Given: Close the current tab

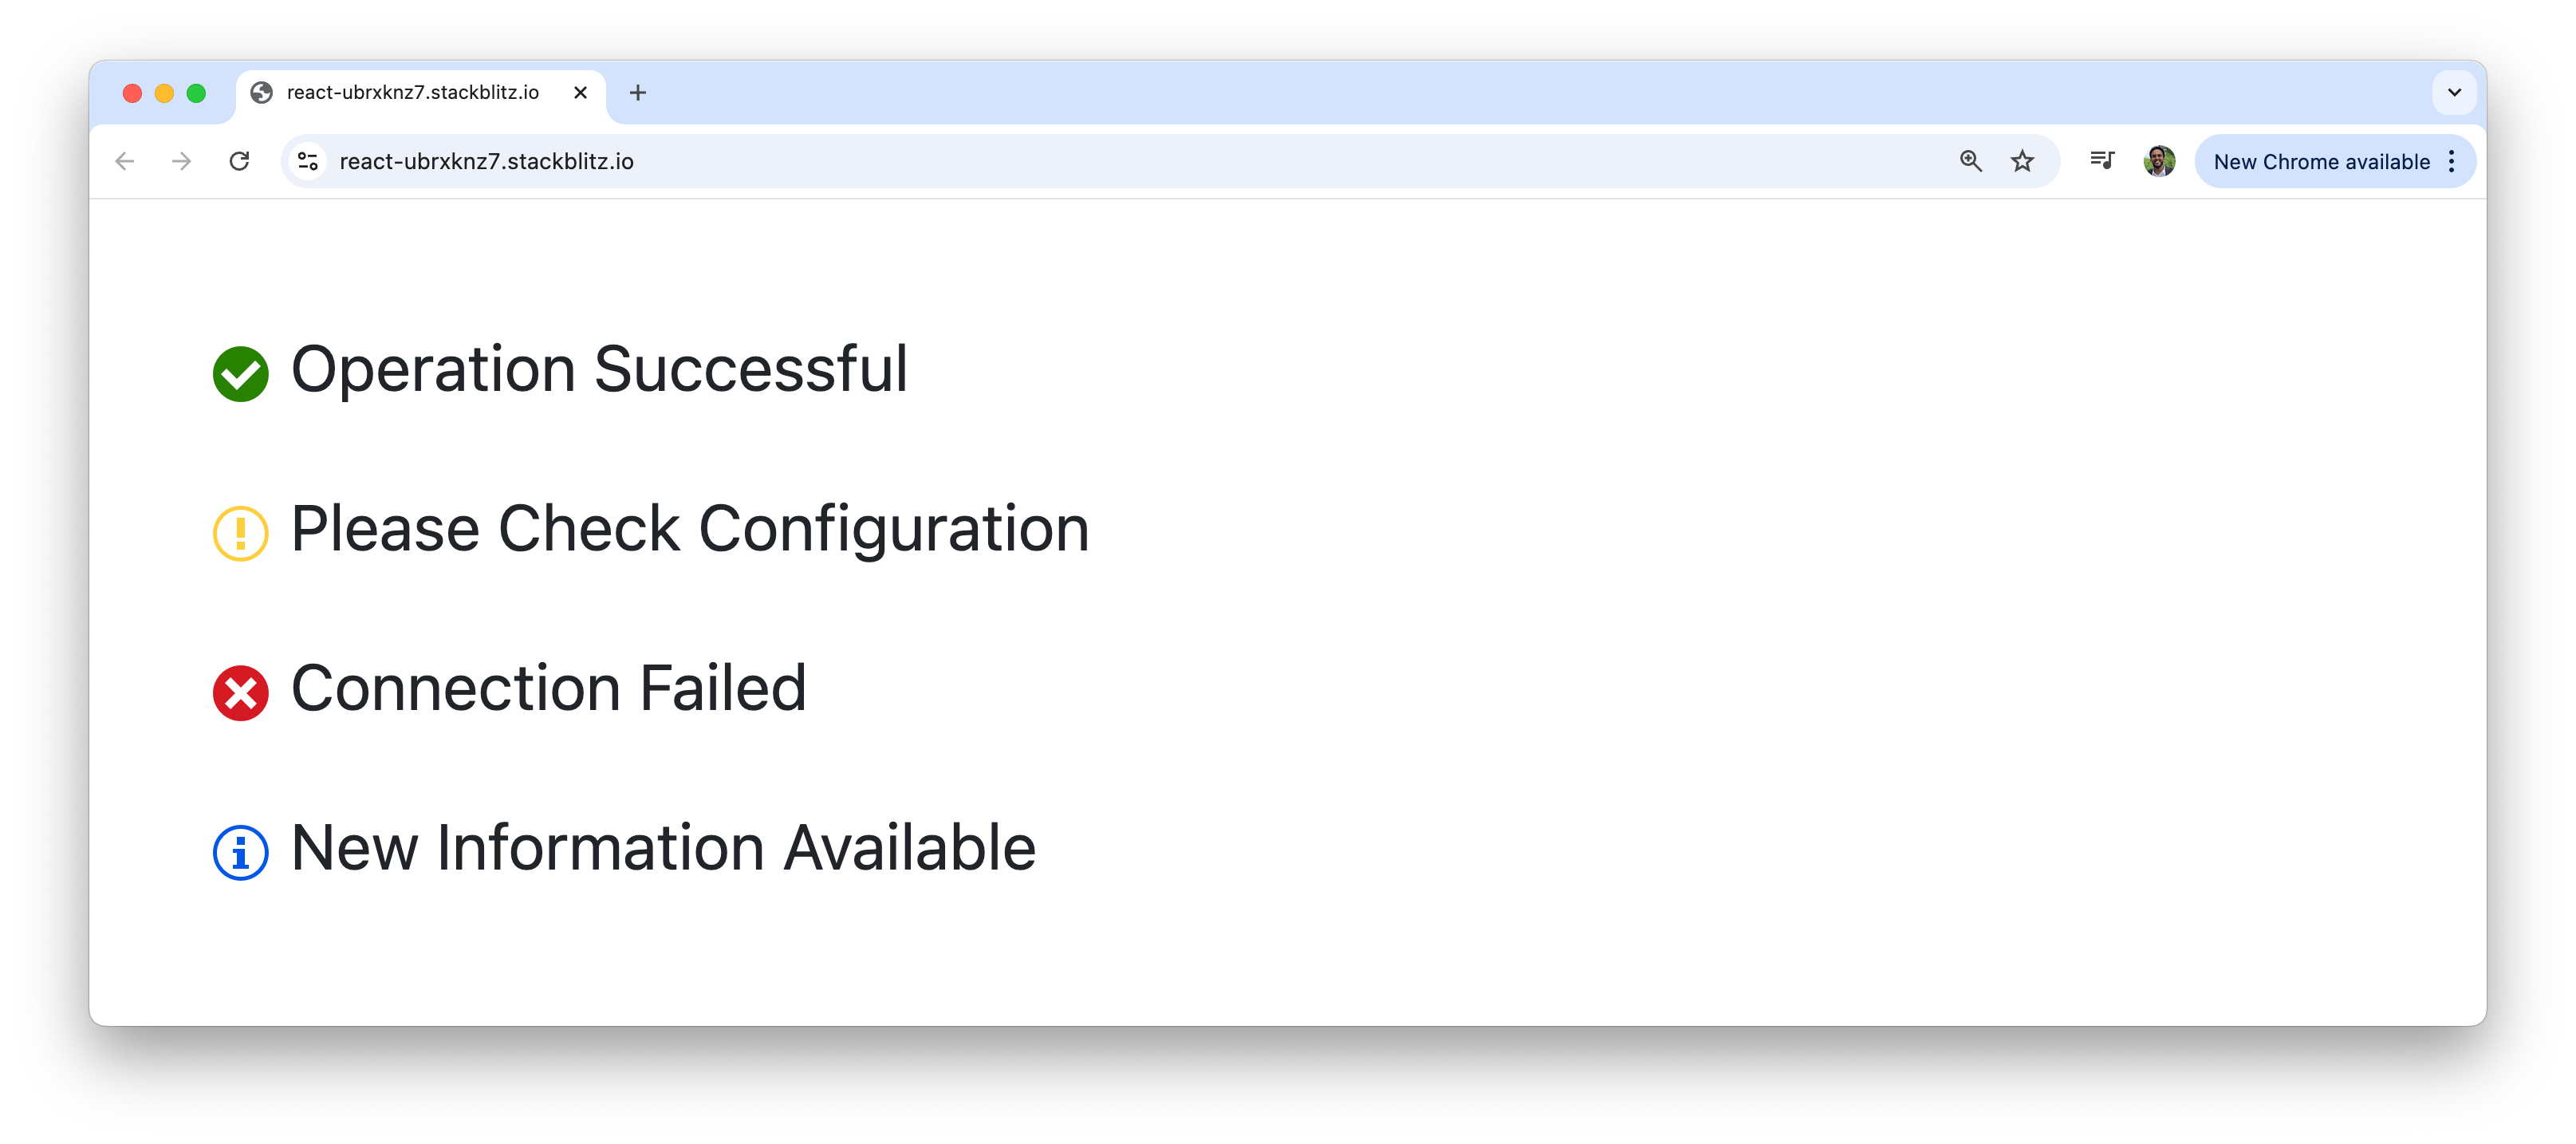Looking at the screenshot, I should point(580,93).
